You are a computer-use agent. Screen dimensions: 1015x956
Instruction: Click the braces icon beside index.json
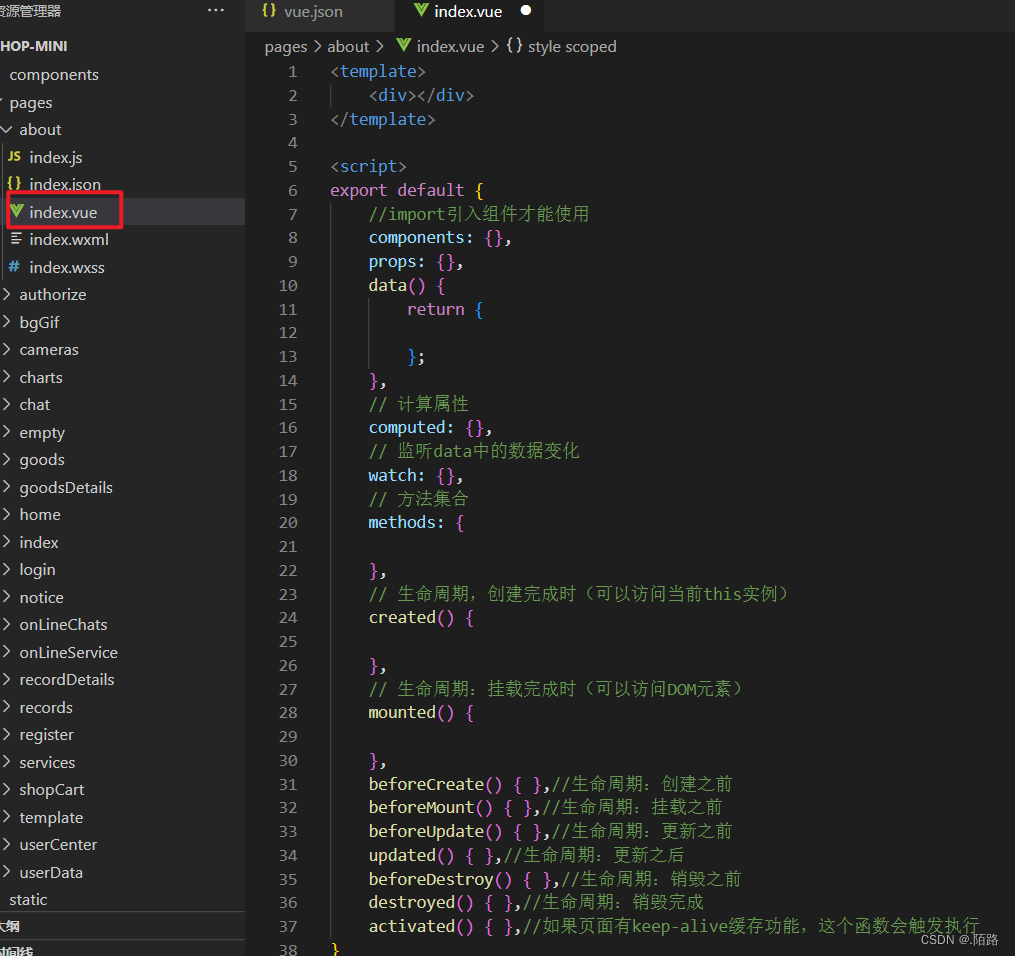(x=14, y=184)
